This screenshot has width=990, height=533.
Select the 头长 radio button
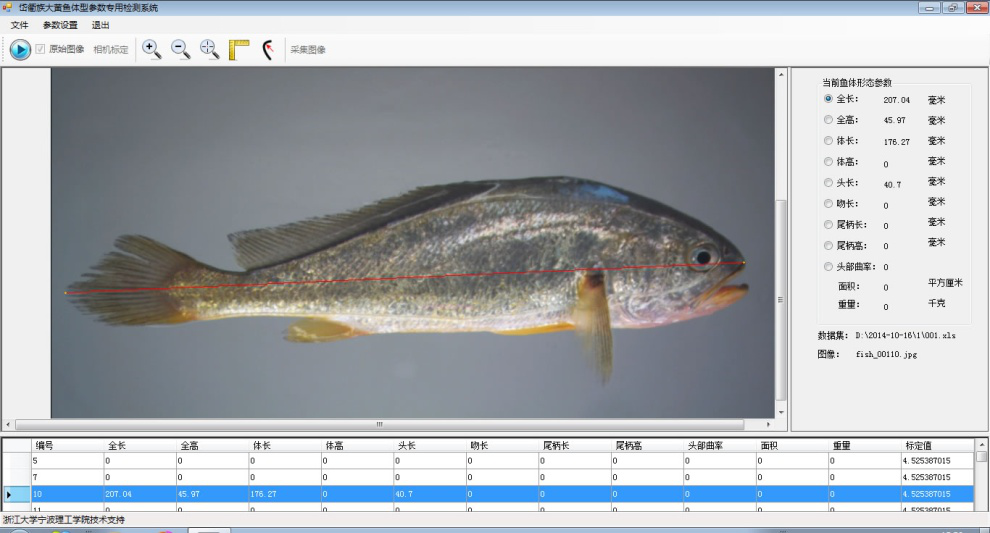[x=828, y=183]
